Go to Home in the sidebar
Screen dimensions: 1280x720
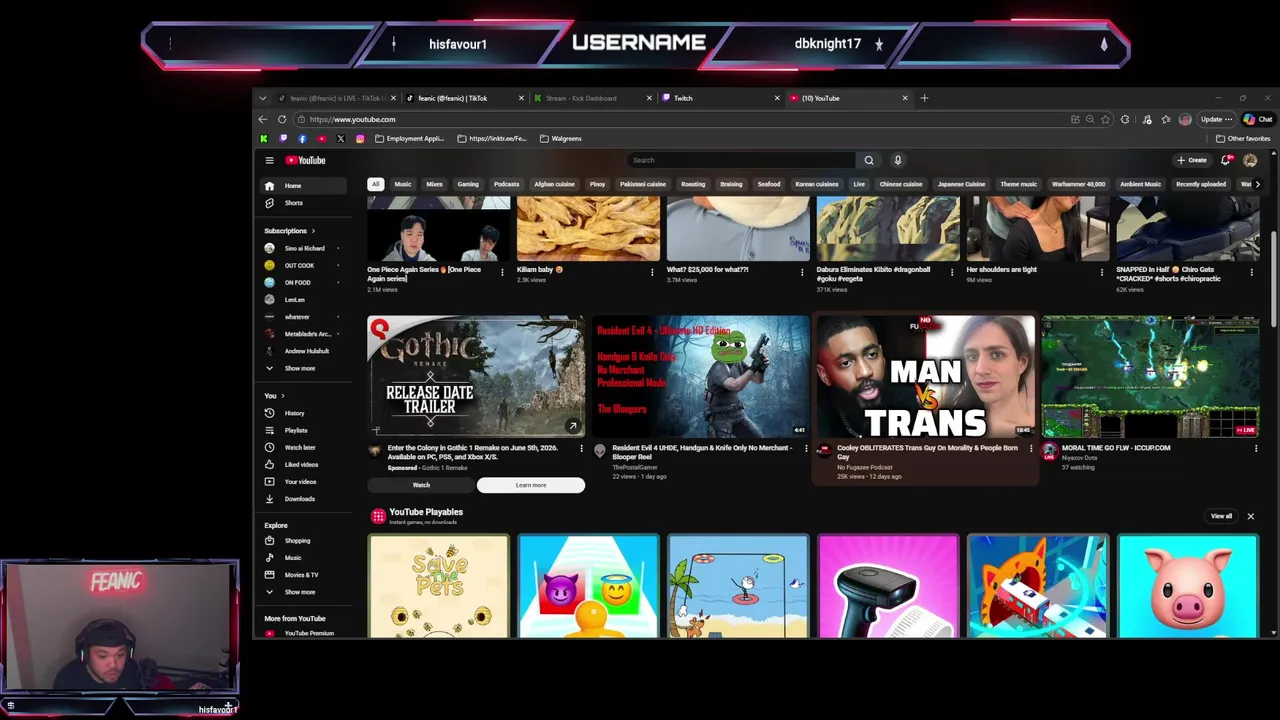pyautogui.click(x=304, y=186)
